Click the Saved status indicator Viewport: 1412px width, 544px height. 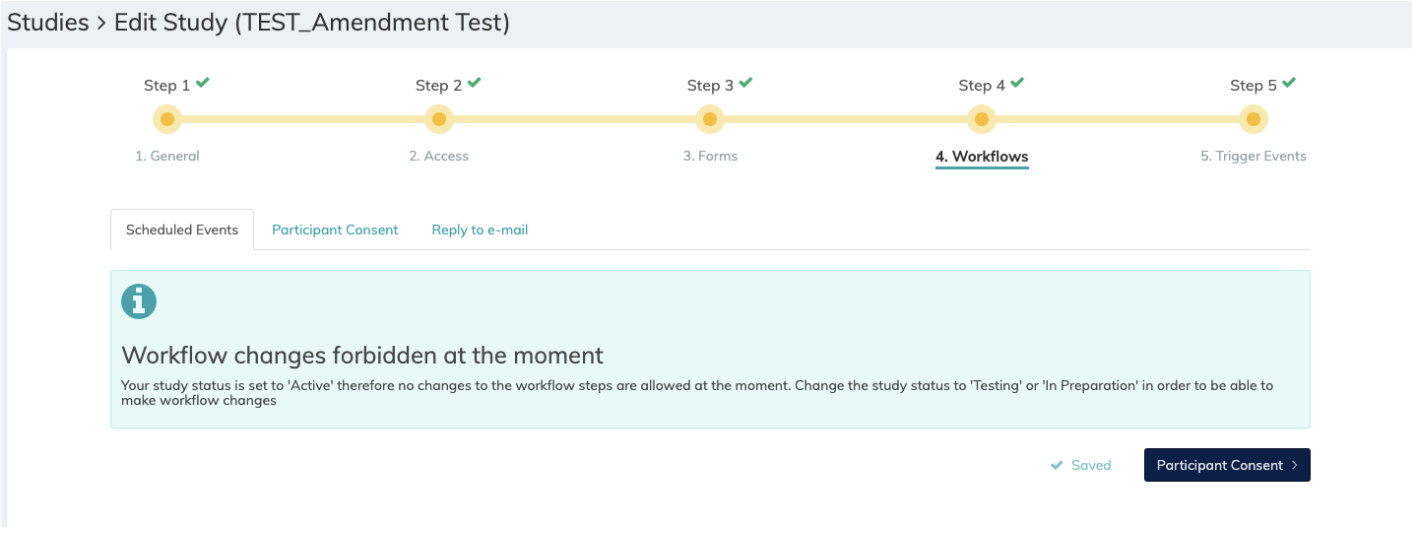[x=1081, y=465]
